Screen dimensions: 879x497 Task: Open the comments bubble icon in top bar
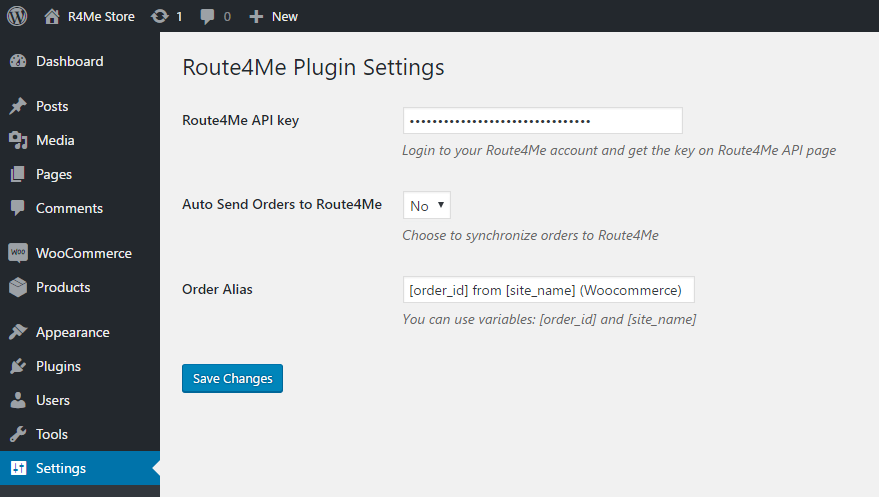[x=207, y=16]
